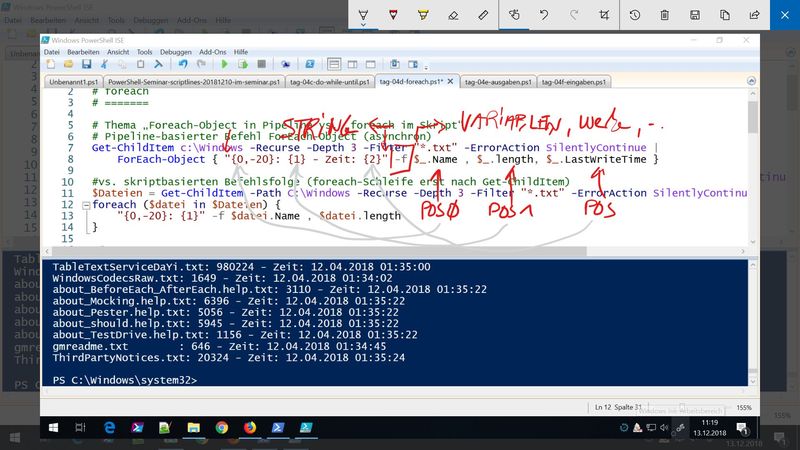Undo the last edit in ISE toolbar
The width and height of the screenshot is (800, 450).
click(183, 64)
